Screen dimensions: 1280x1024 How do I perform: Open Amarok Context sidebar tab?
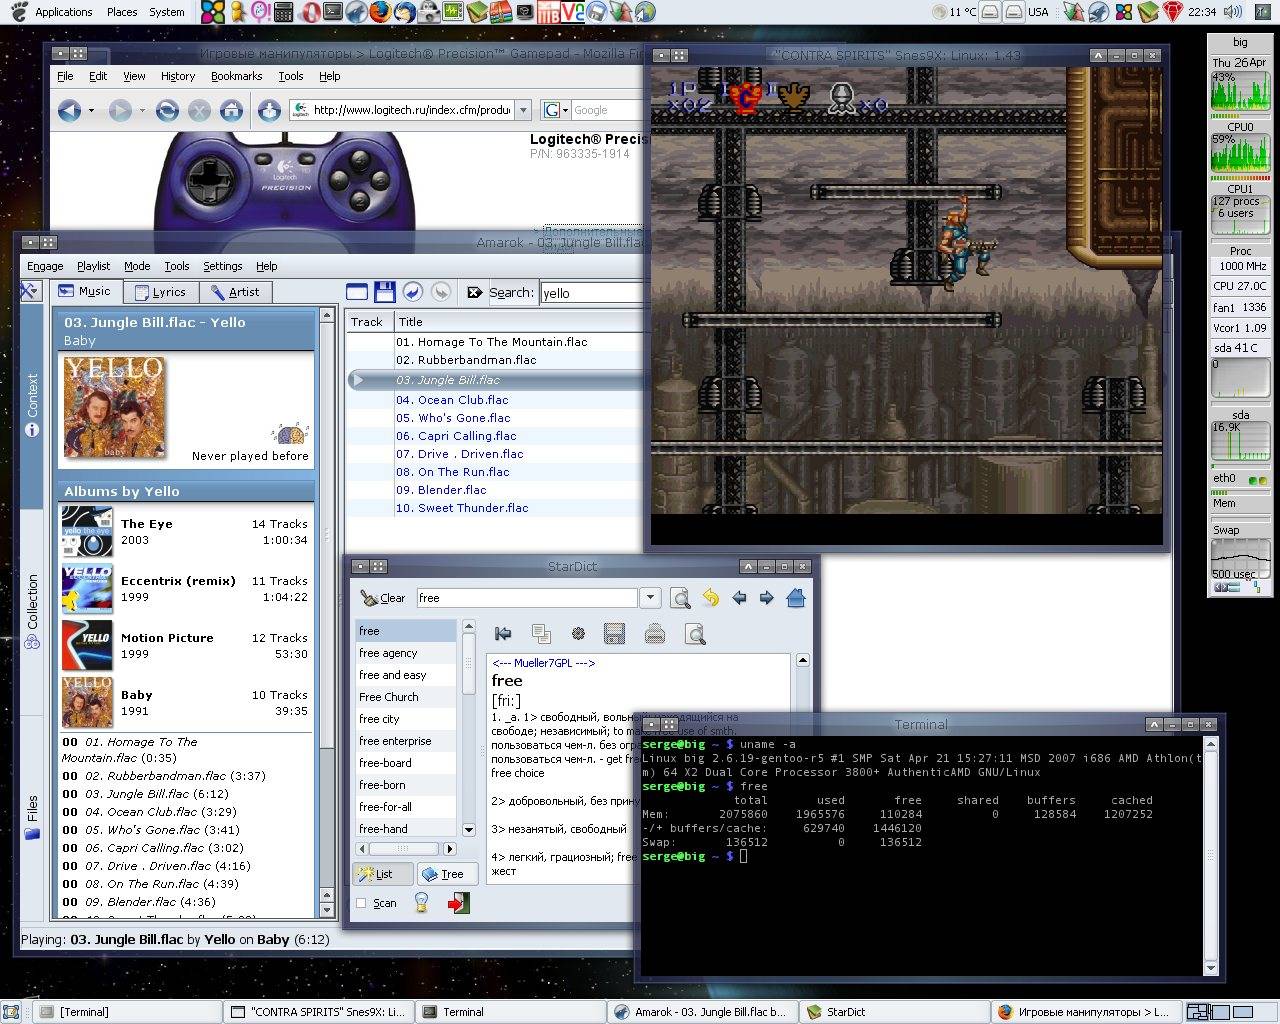[x=32, y=405]
